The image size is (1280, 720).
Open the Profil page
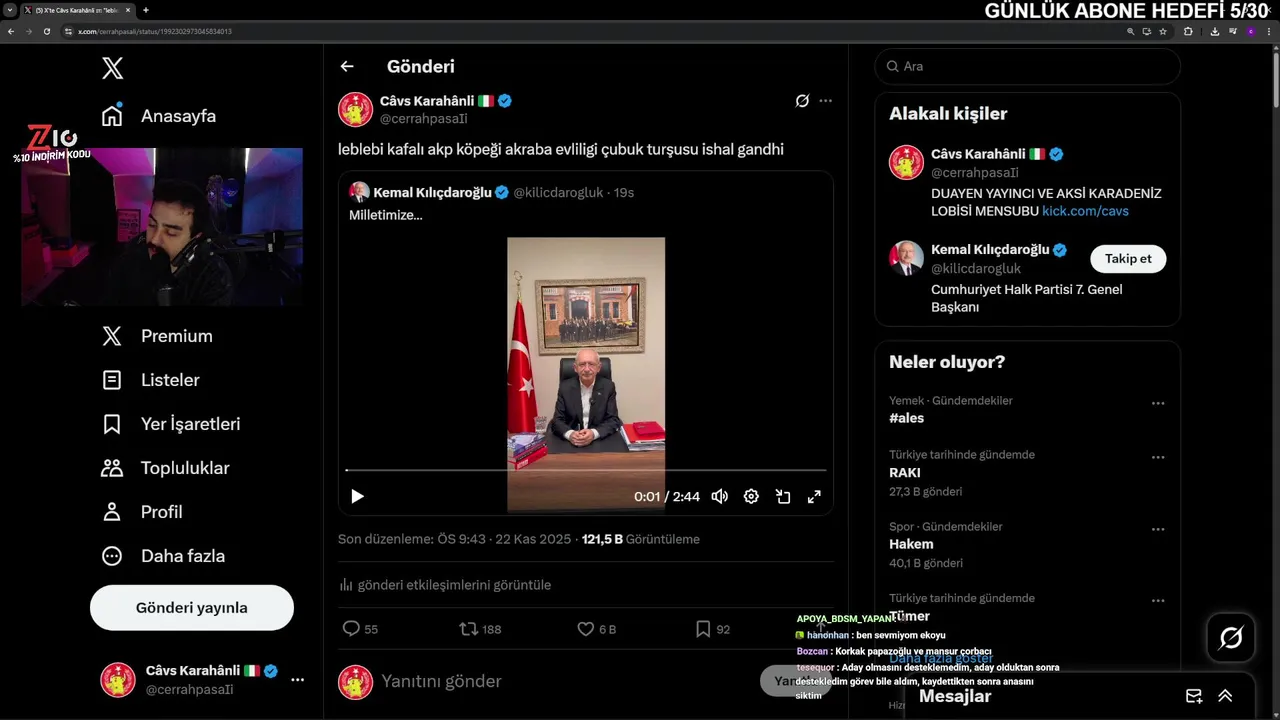(x=141, y=512)
